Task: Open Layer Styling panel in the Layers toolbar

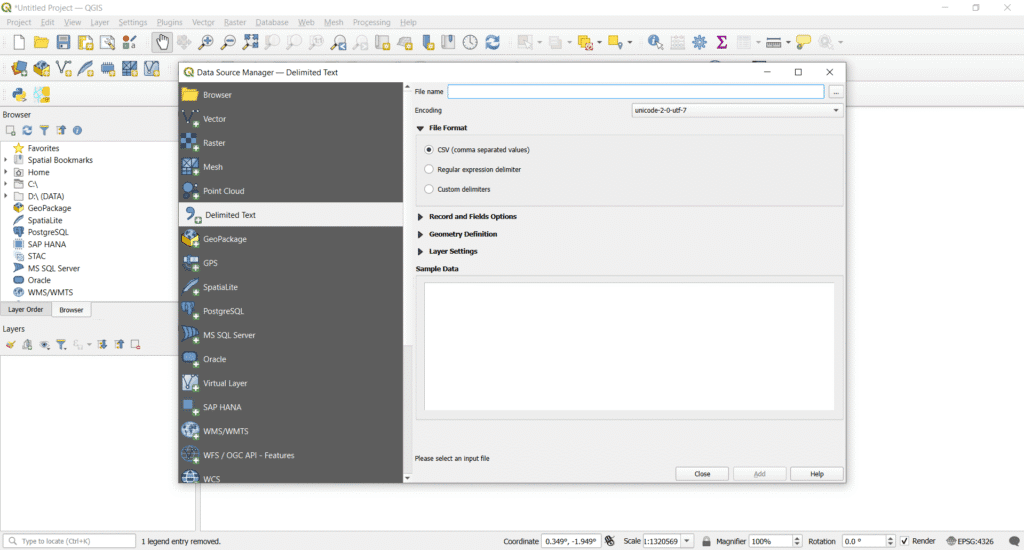Action: coord(10,344)
